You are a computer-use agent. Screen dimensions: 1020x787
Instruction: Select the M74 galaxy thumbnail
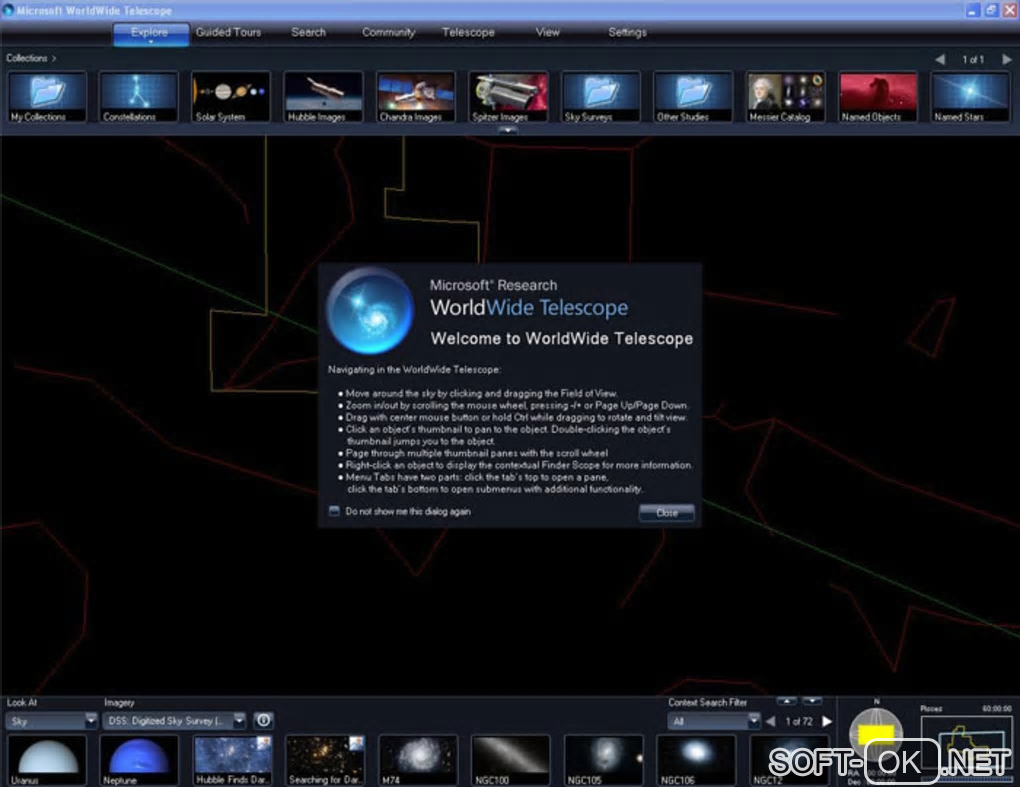point(418,760)
